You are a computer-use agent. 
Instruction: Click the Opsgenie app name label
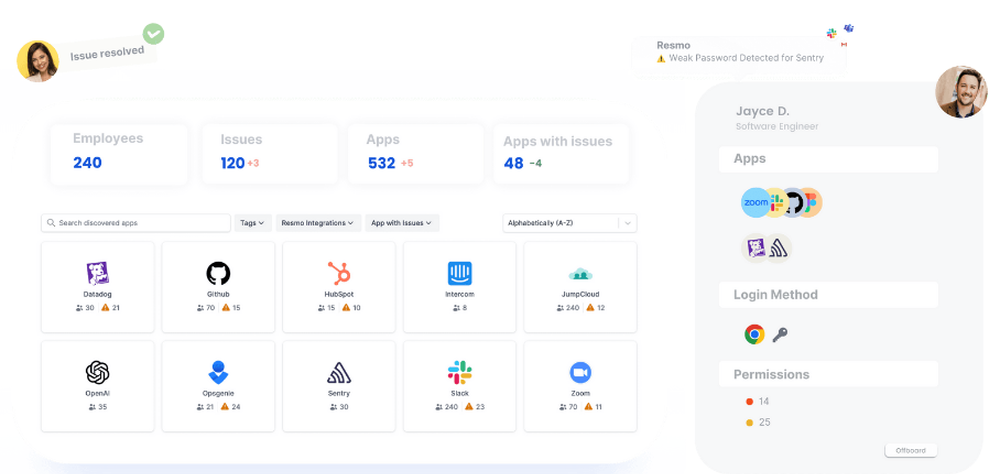click(218, 394)
